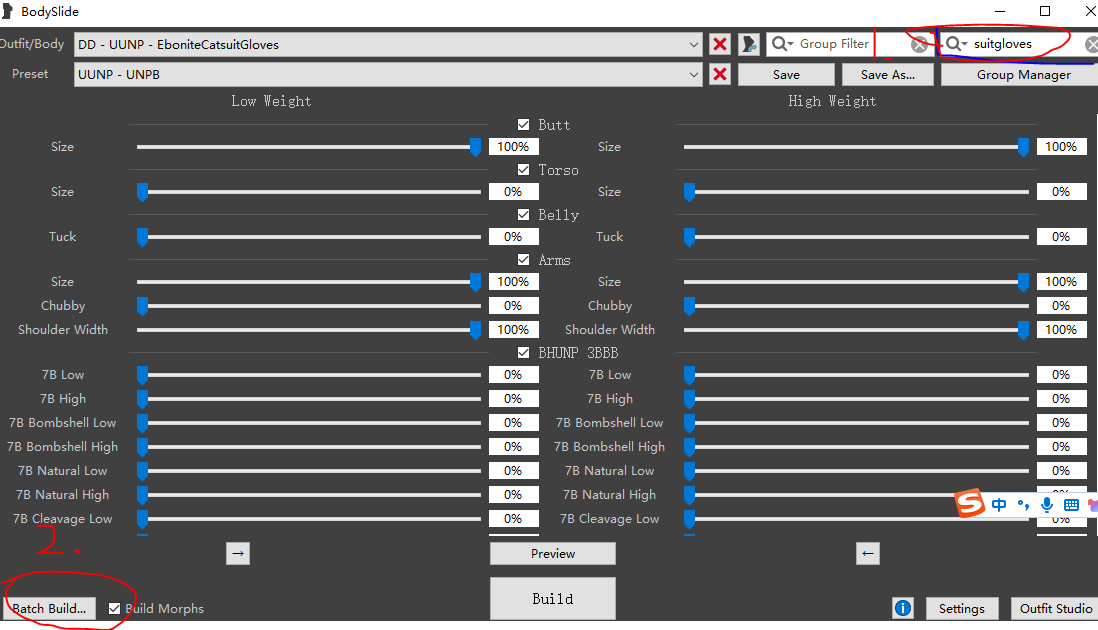This screenshot has width=1098, height=630.
Task: Open the Settings dialog
Action: [961, 608]
